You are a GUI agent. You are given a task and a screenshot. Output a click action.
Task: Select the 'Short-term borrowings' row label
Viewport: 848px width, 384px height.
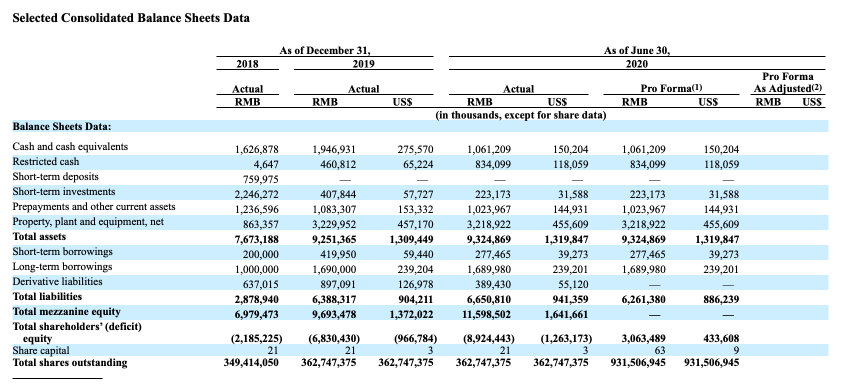pyautogui.click(x=62, y=251)
